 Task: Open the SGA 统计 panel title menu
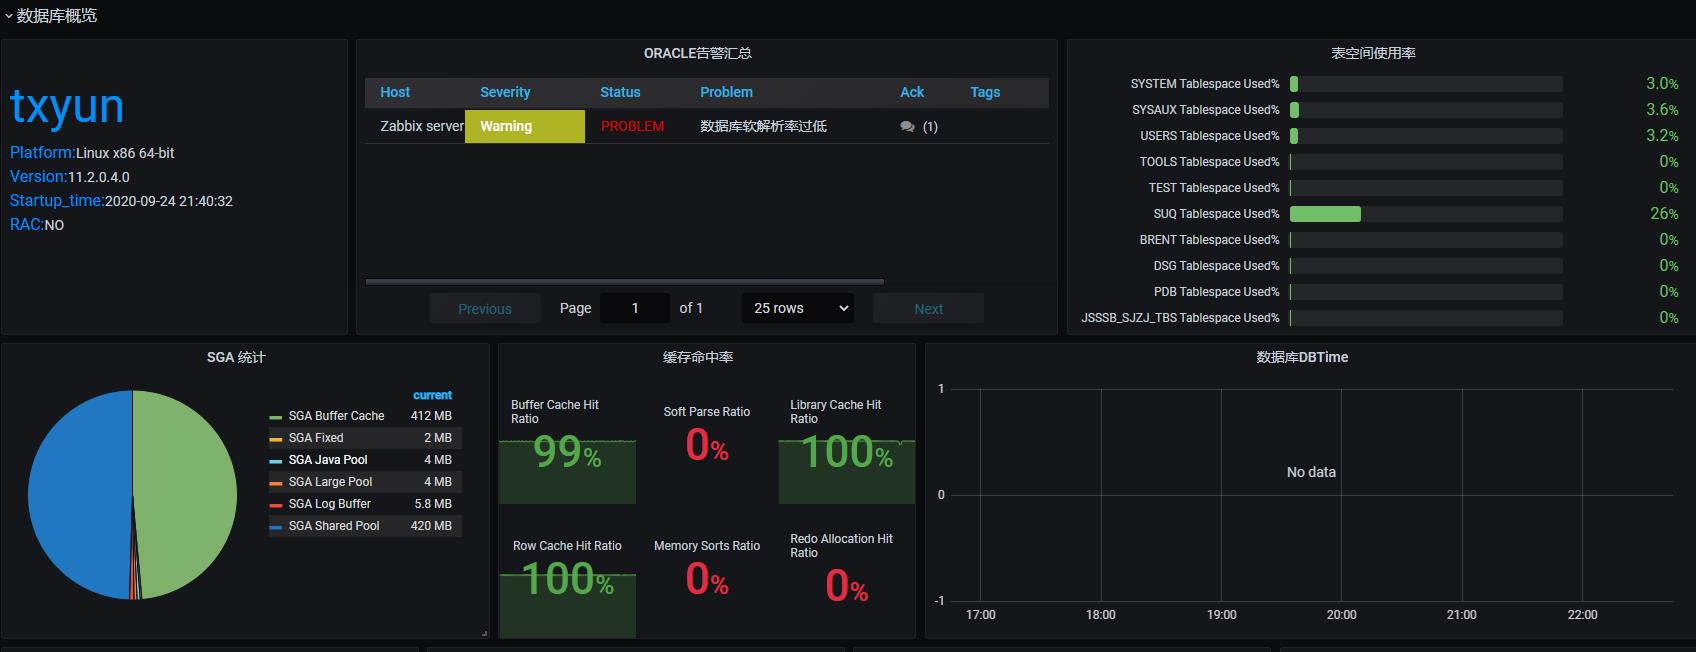(236, 357)
